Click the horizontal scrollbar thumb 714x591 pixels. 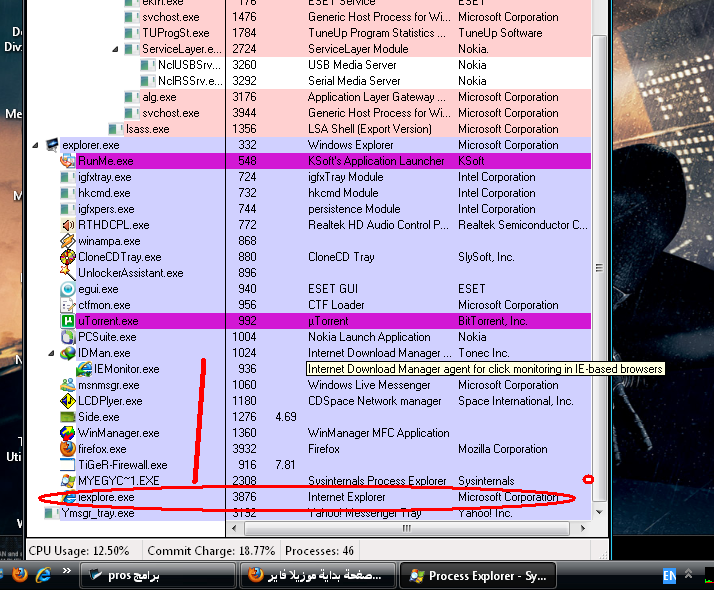[407, 528]
